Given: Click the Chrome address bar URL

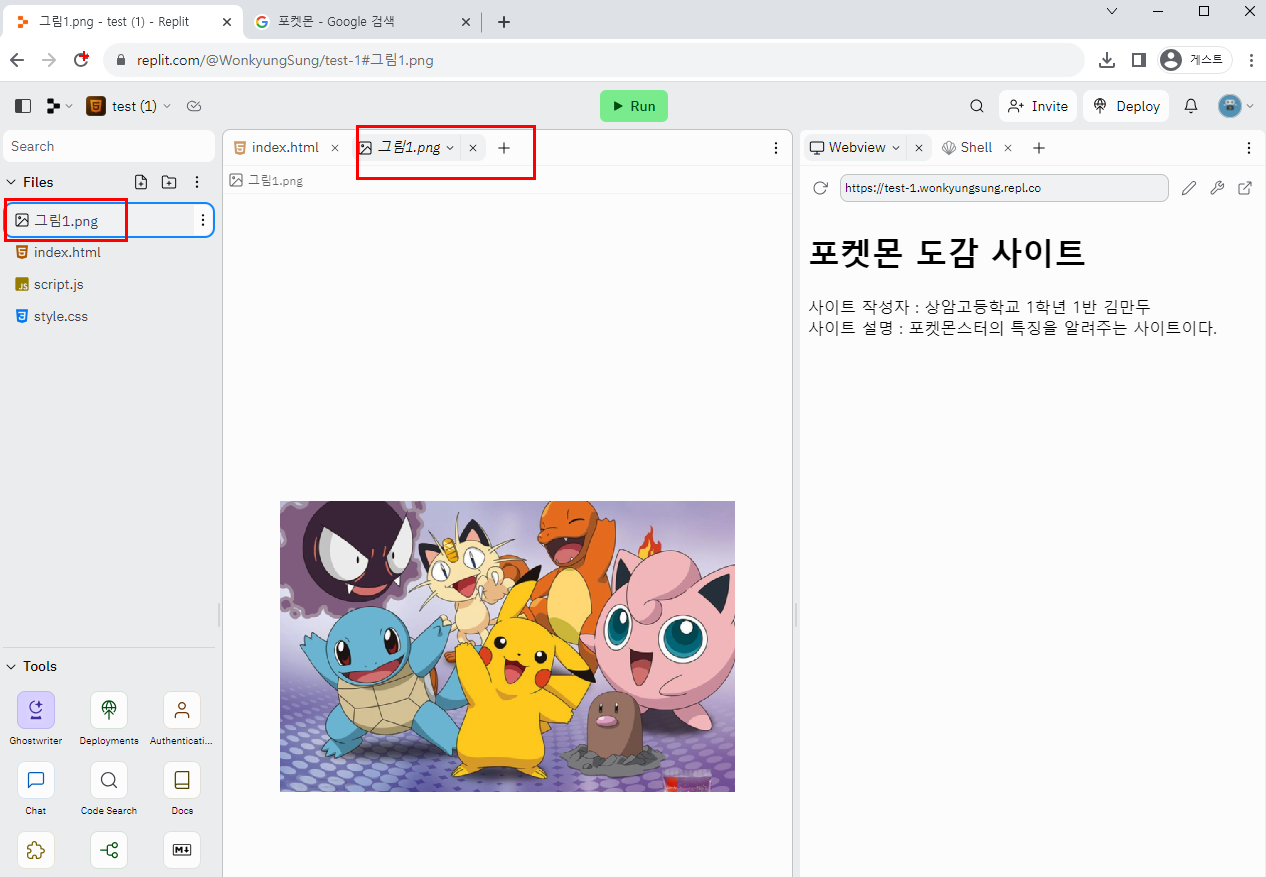Looking at the screenshot, I should click(285, 60).
